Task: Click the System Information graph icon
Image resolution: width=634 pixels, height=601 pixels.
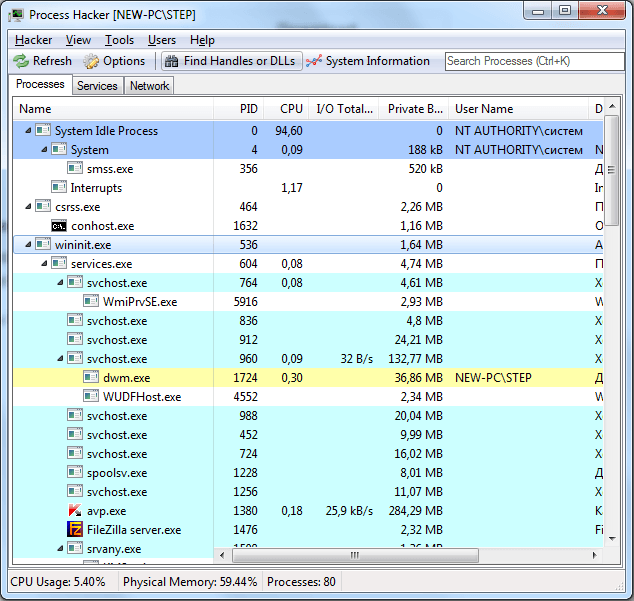Action: (314, 61)
